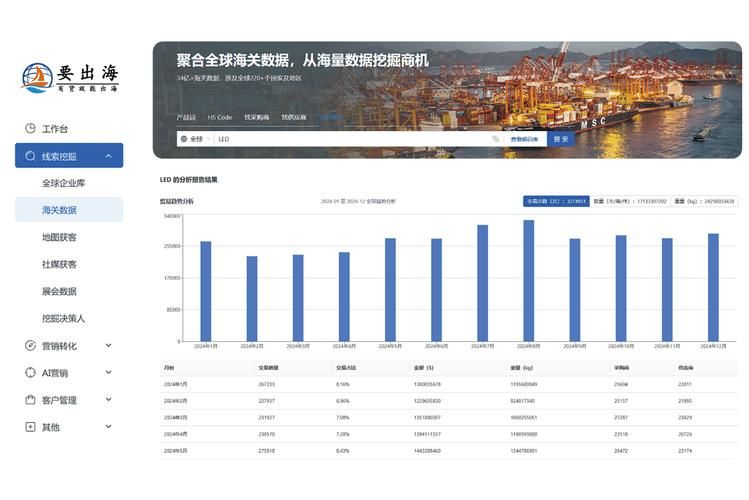The height and width of the screenshot is (500, 749).
Task: Click the 2024年12月 chart bar
Action: [713, 287]
